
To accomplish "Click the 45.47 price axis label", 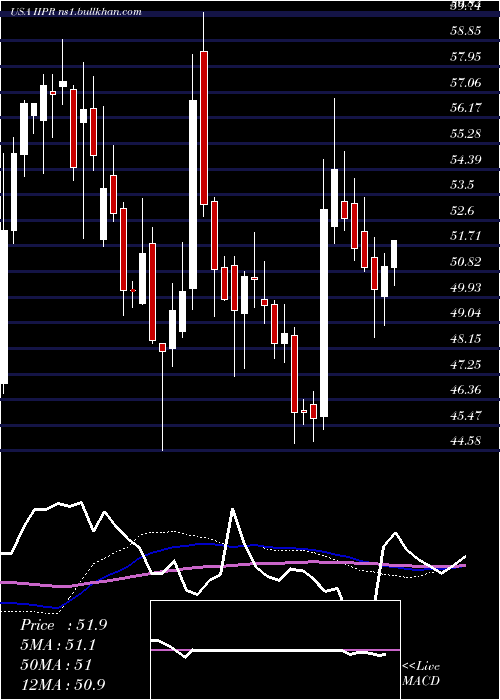I will click(x=467, y=415).
